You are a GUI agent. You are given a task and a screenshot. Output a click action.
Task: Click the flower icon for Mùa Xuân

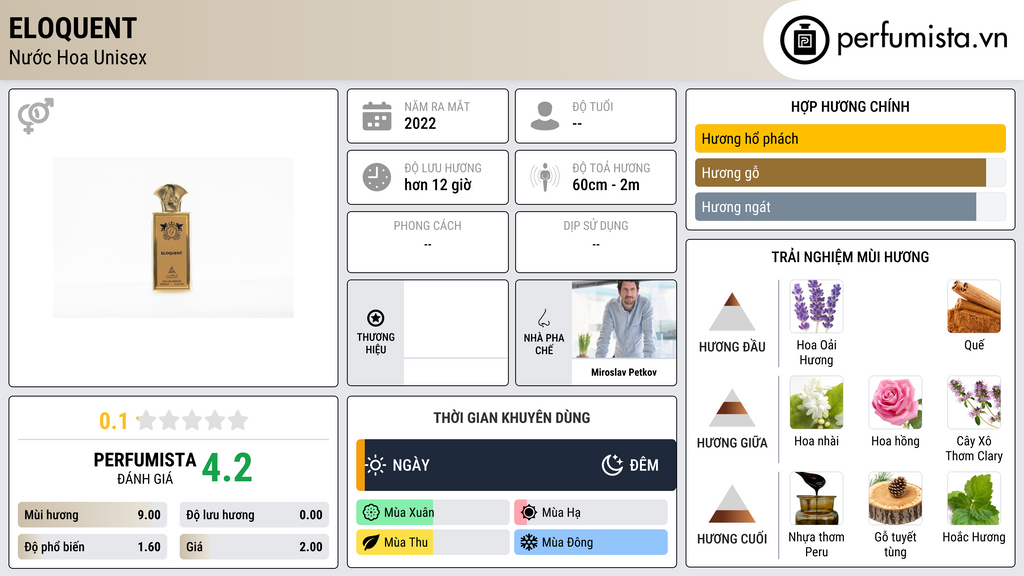(371, 513)
